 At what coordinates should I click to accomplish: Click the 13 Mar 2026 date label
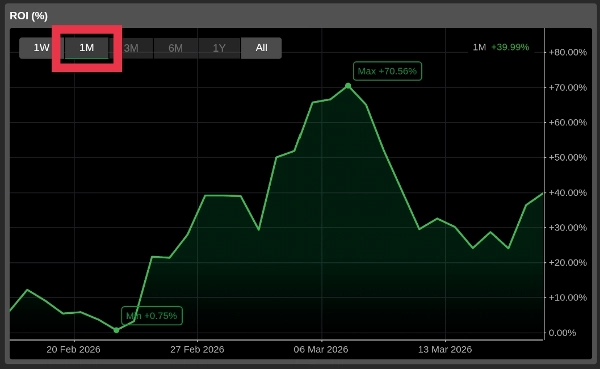pyautogui.click(x=445, y=349)
